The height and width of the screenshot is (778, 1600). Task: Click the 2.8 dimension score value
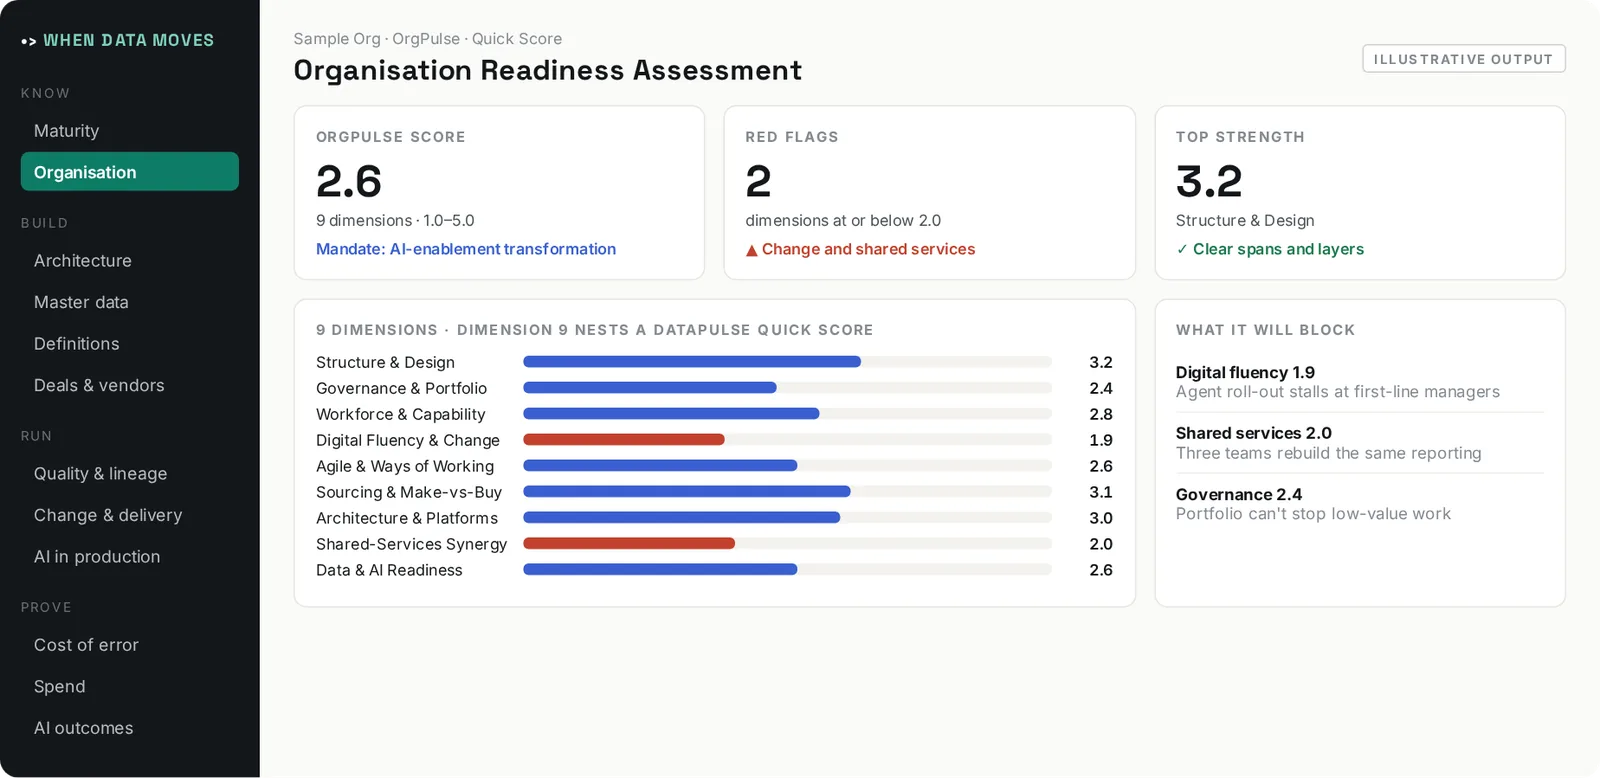click(1101, 414)
